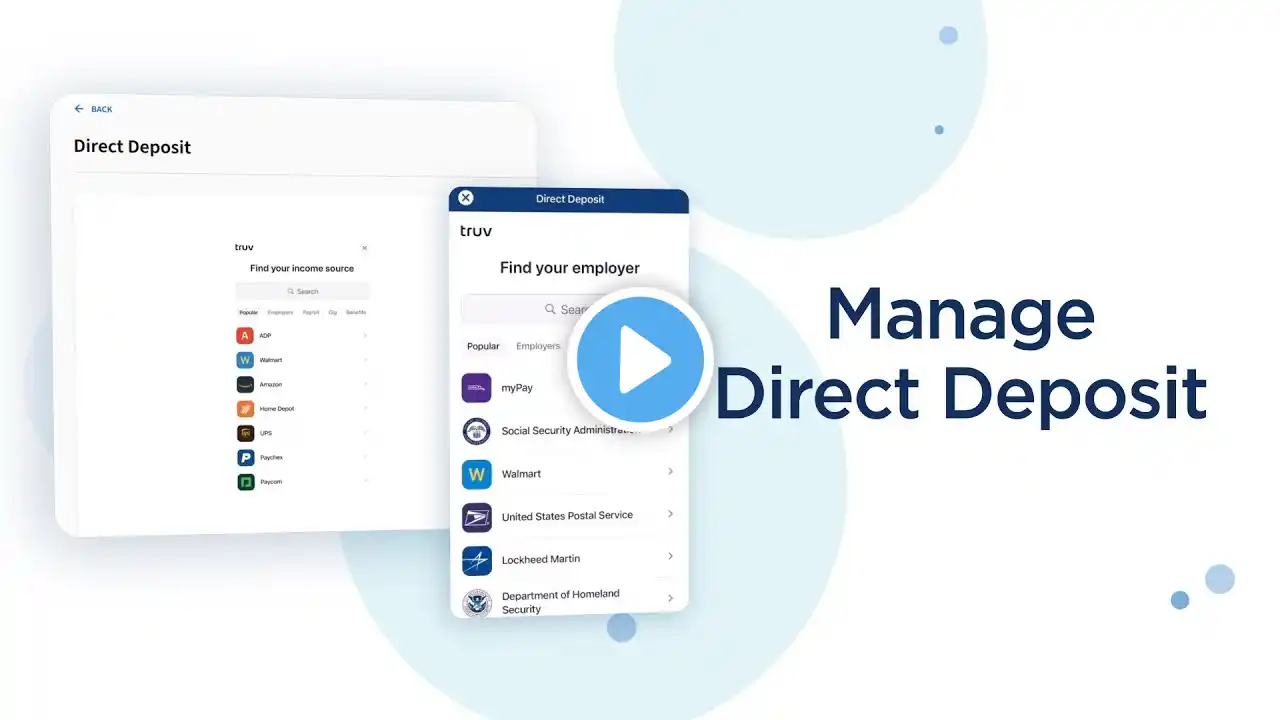The image size is (1280, 720).
Task: Select the UPS label
Action: 265,433
